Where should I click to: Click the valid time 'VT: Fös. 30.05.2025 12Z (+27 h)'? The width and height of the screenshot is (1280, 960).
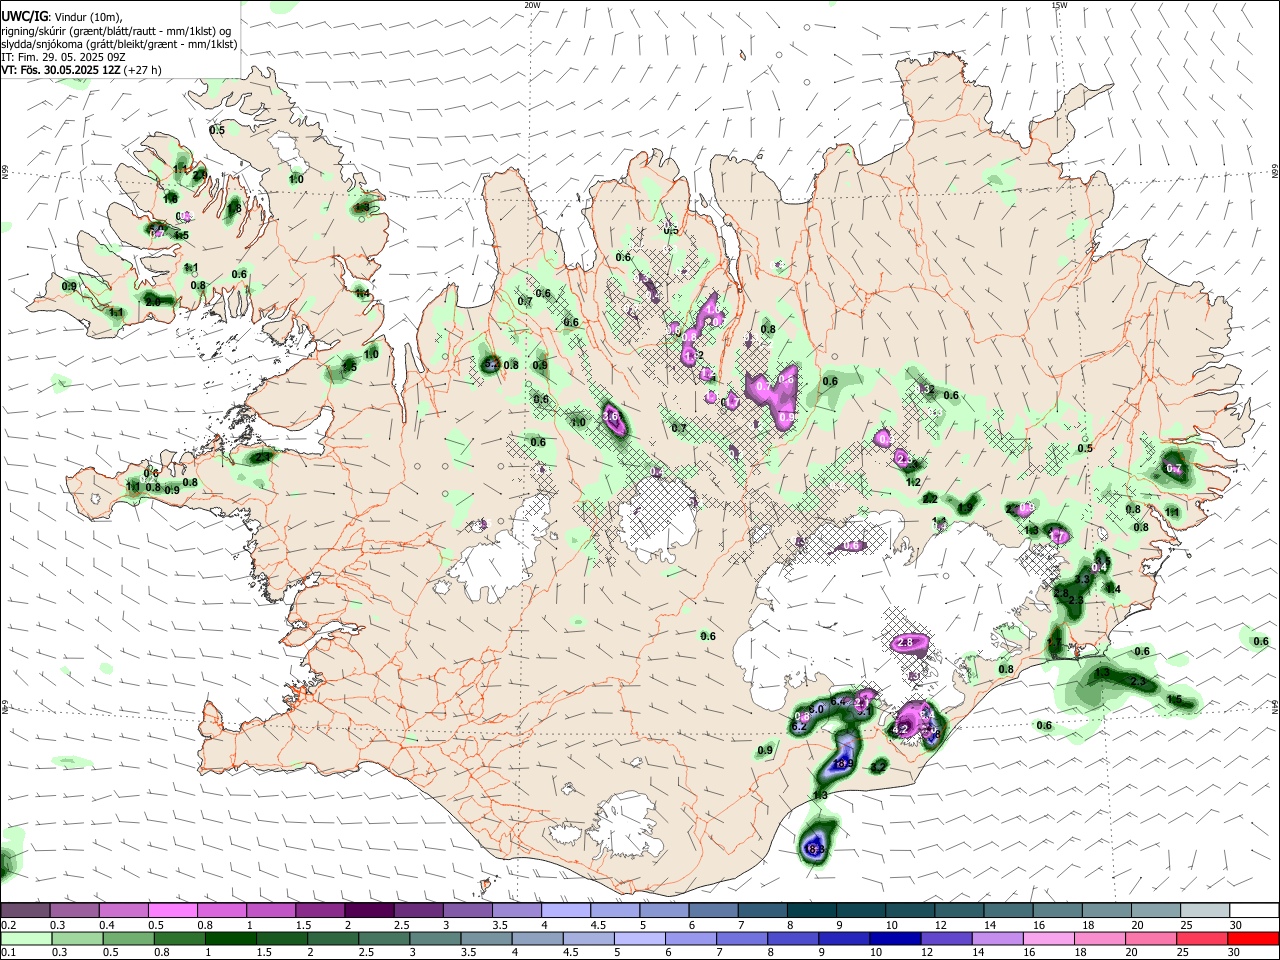coord(81,70)
